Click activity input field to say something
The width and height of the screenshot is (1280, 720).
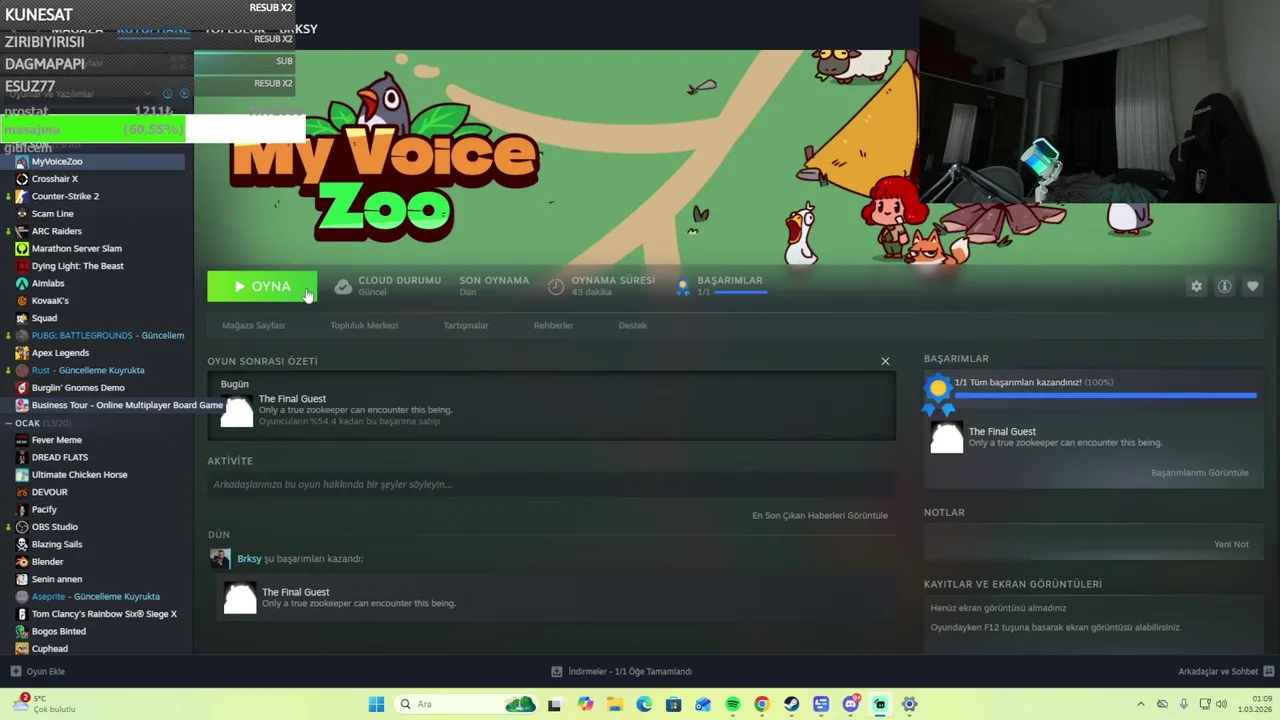(x=551, y=485)
